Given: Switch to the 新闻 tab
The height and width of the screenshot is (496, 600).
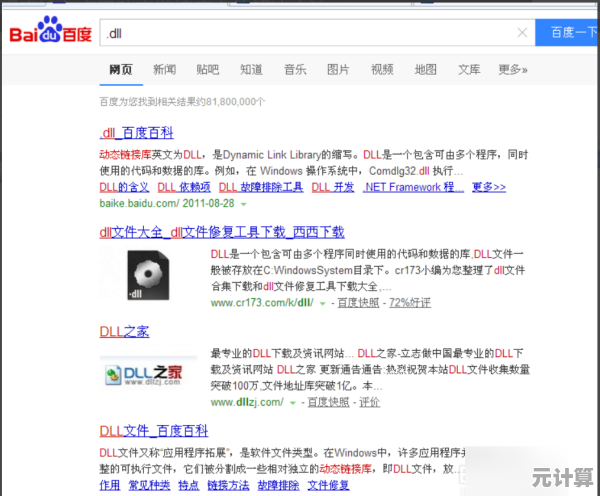Looking at the screenshot, I should (x=165, y=70).
